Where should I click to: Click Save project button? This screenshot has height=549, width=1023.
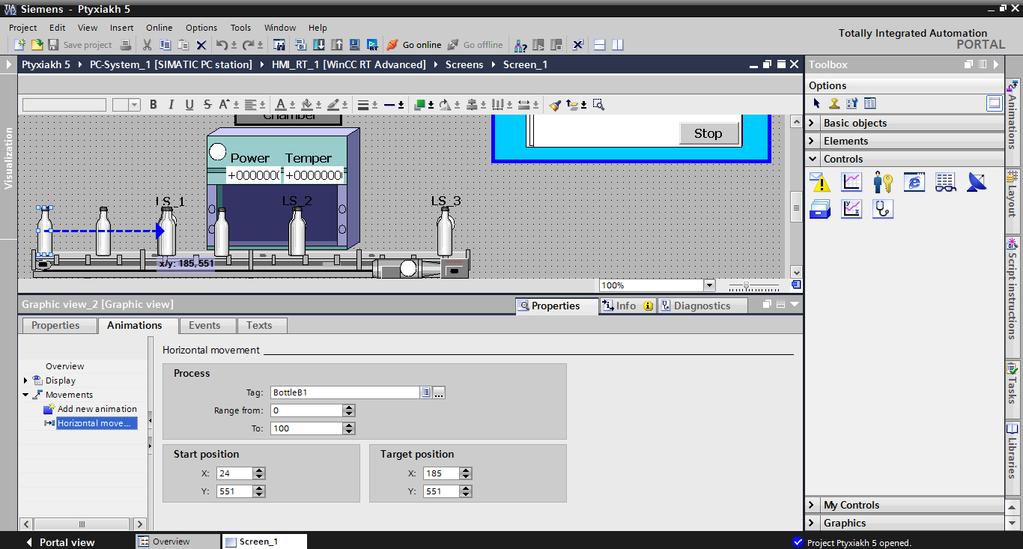[80, 45]
